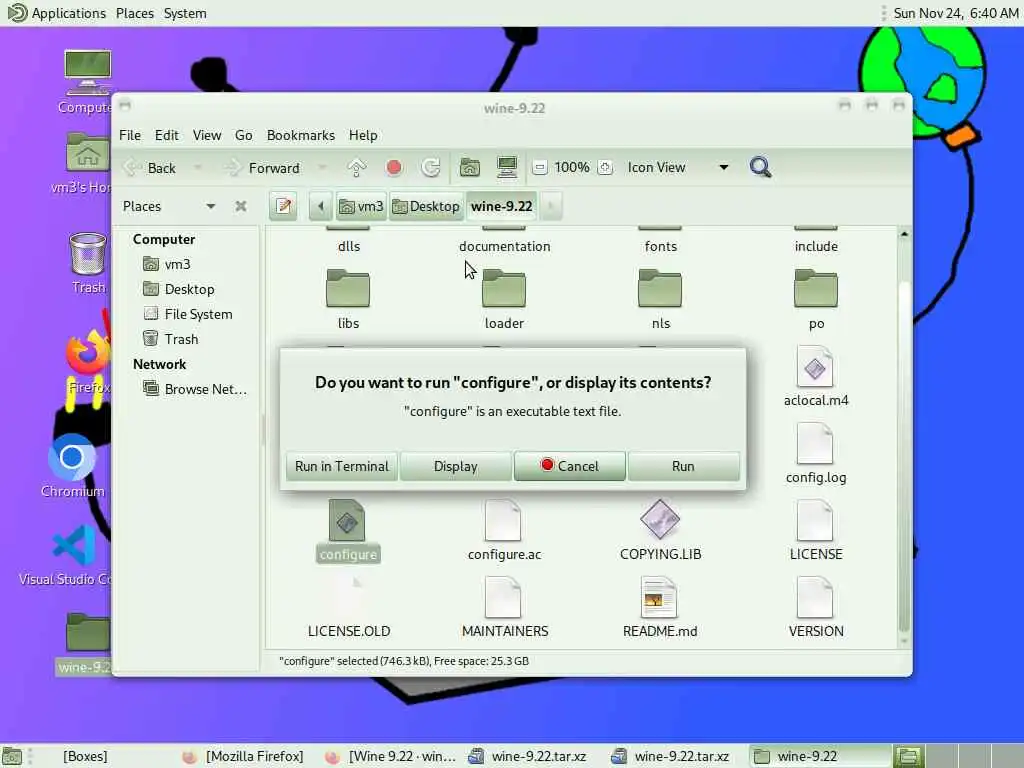Select LICENSE file icon
Screen dimensions: 1024x768
(815, 520)
